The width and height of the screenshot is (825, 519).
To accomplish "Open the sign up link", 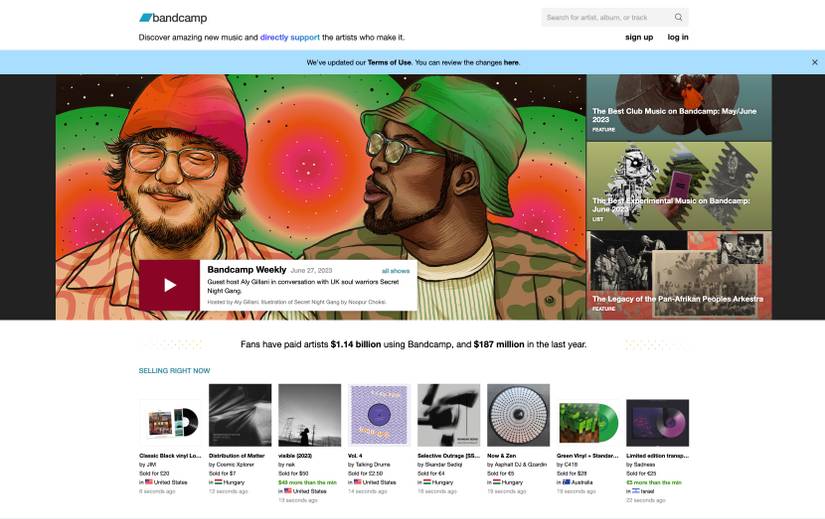I will pyautogui.click(x=639, y=37).
